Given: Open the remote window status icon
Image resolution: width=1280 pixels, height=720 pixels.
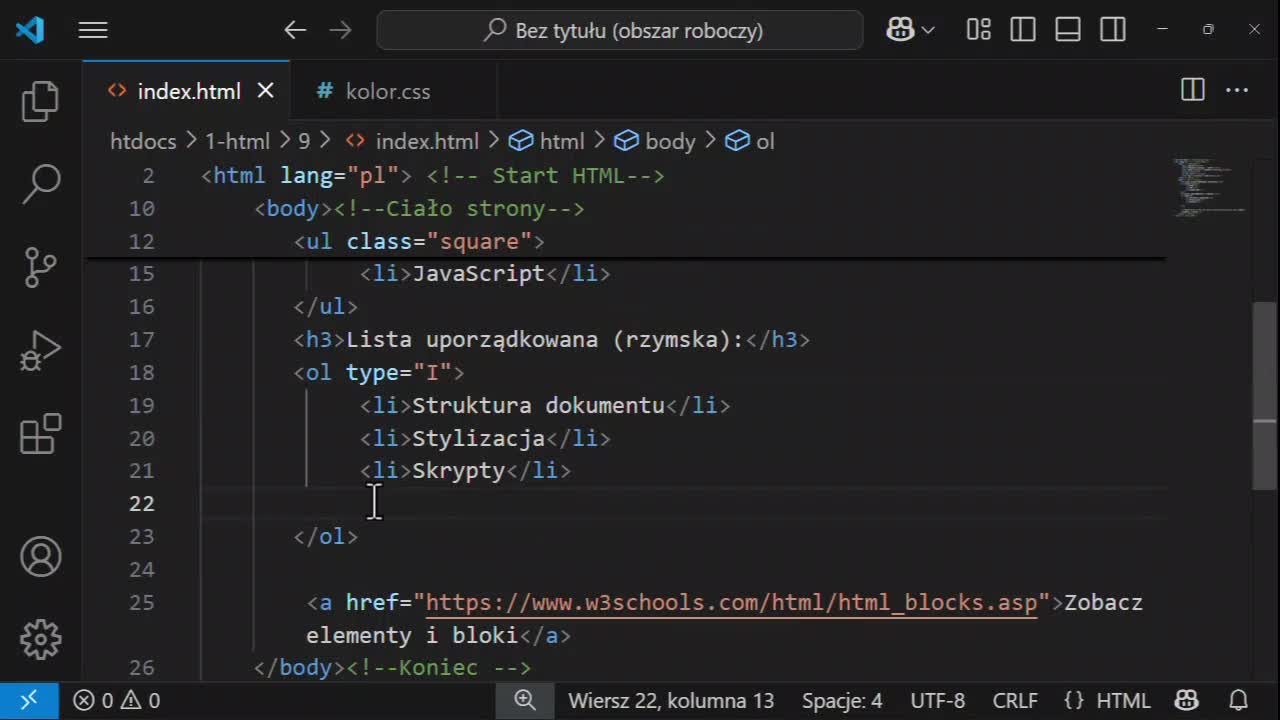Looking at the screenshot, I should [x=28, y=701].
